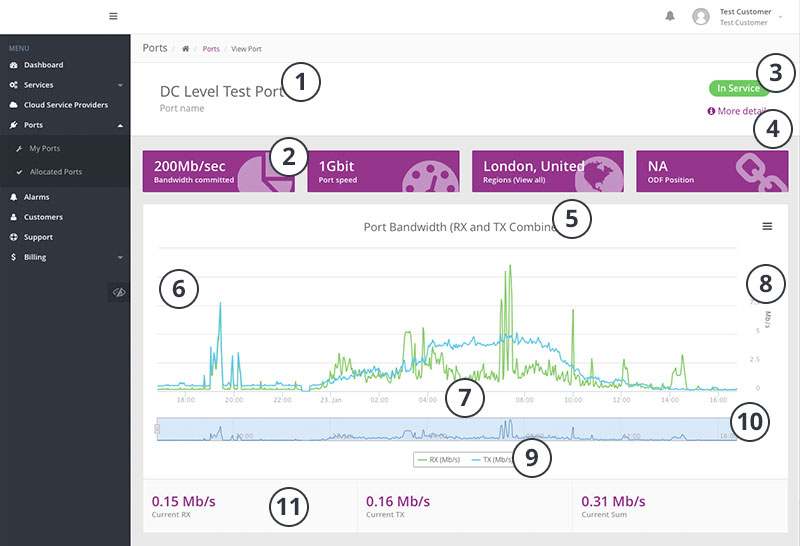Image resolution: width=800 pixels, height=546 pixels.
Task: Click the chain link icon on ODF card
Action: pos(762,173)
